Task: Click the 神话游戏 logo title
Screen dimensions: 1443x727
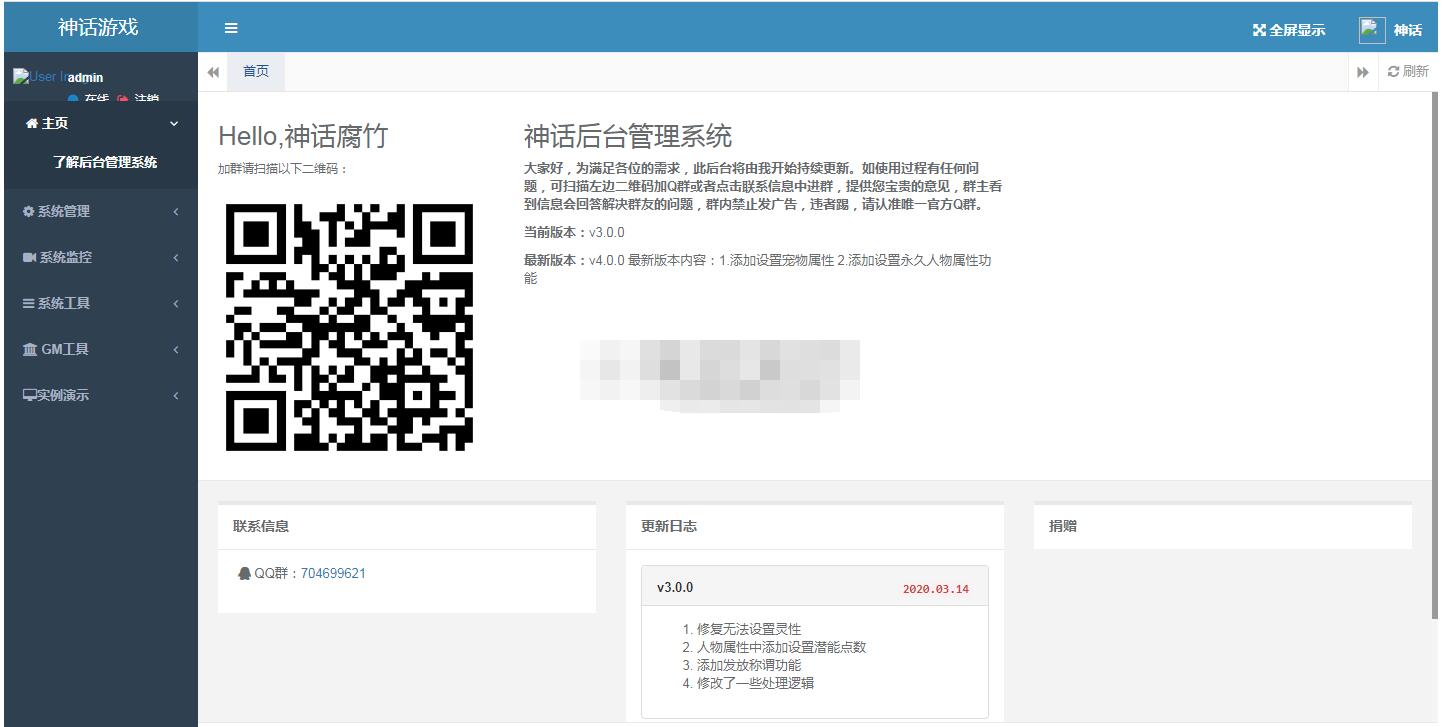Action: click(x=98, y=28)
